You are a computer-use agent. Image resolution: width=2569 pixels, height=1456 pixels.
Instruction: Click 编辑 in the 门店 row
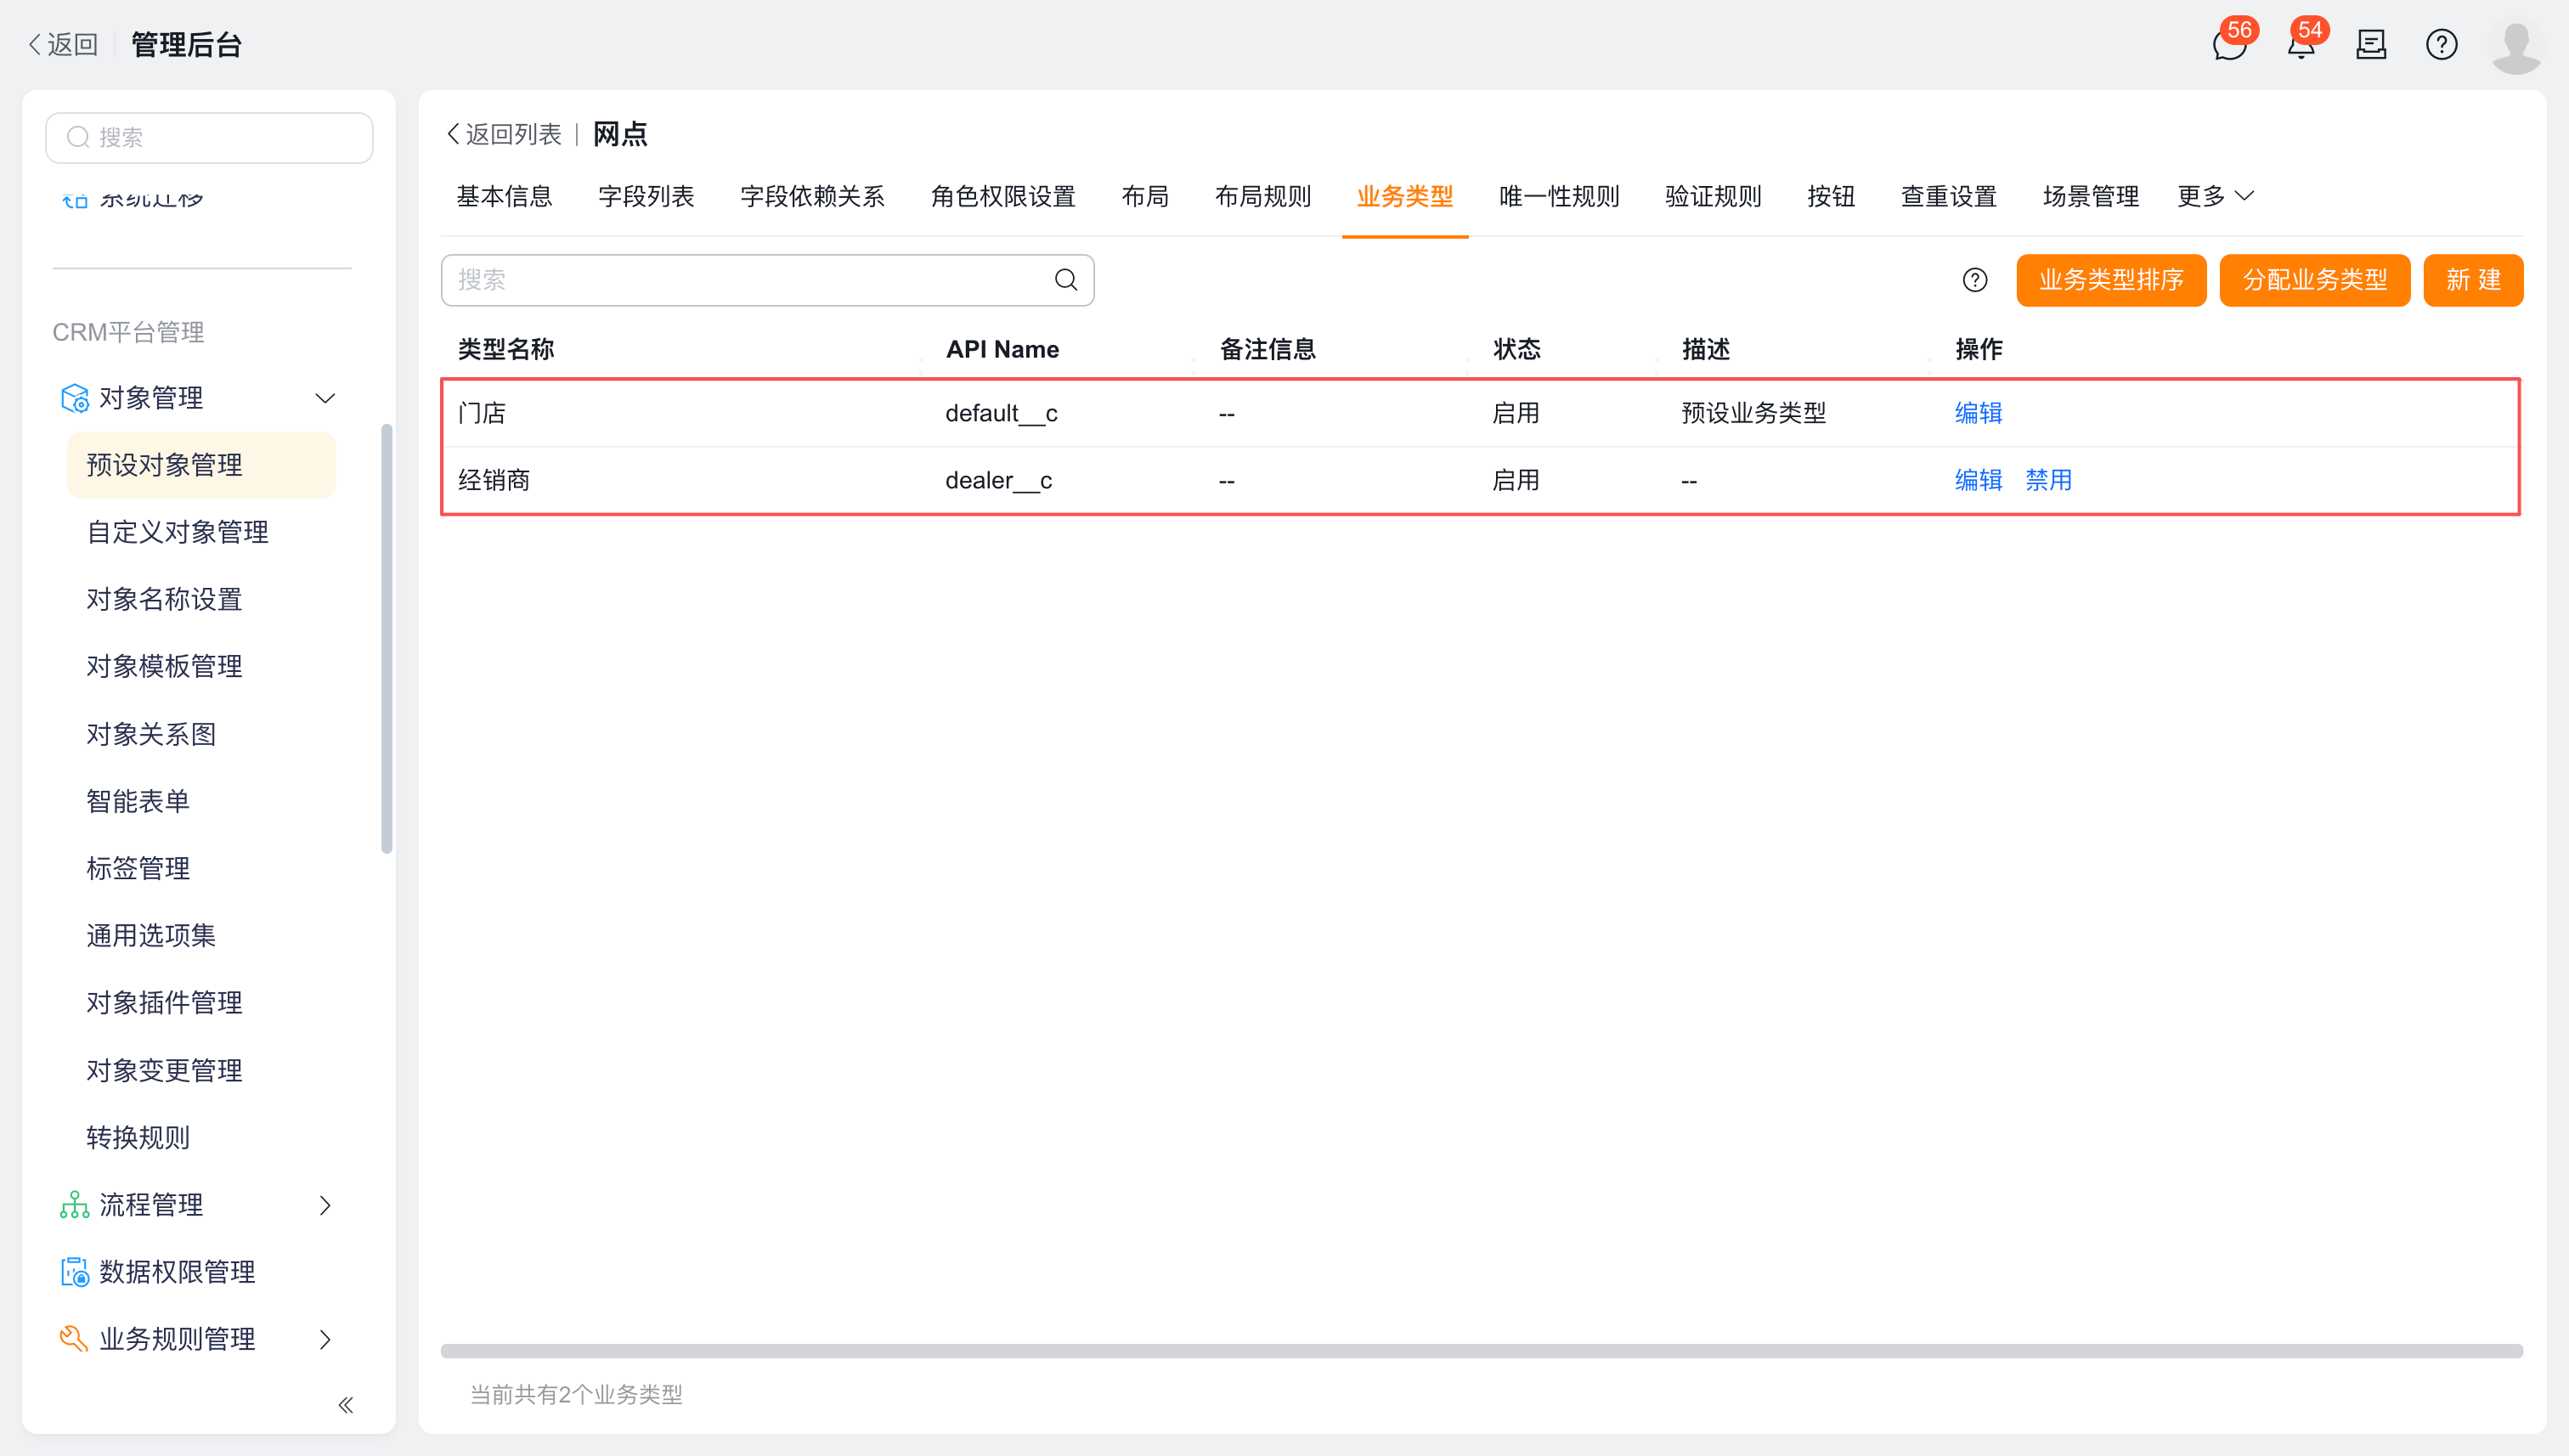1978,413
